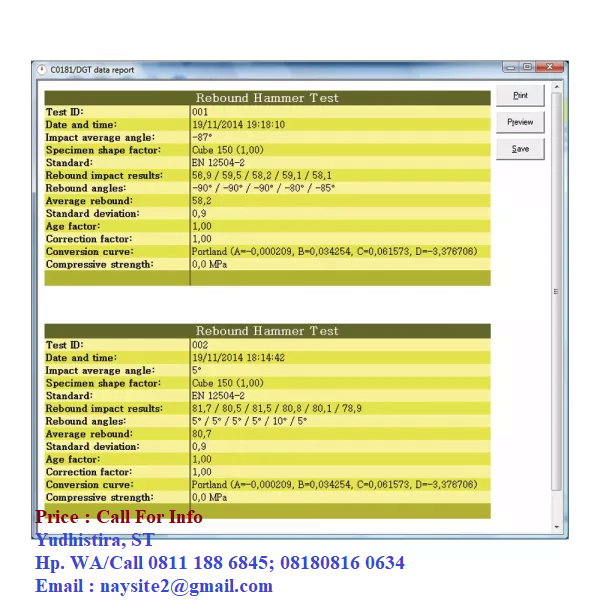The image size is (600, 600).
Task: Click average rebound value 58,2
Action: pyautogui.click(x=202, y=201)
